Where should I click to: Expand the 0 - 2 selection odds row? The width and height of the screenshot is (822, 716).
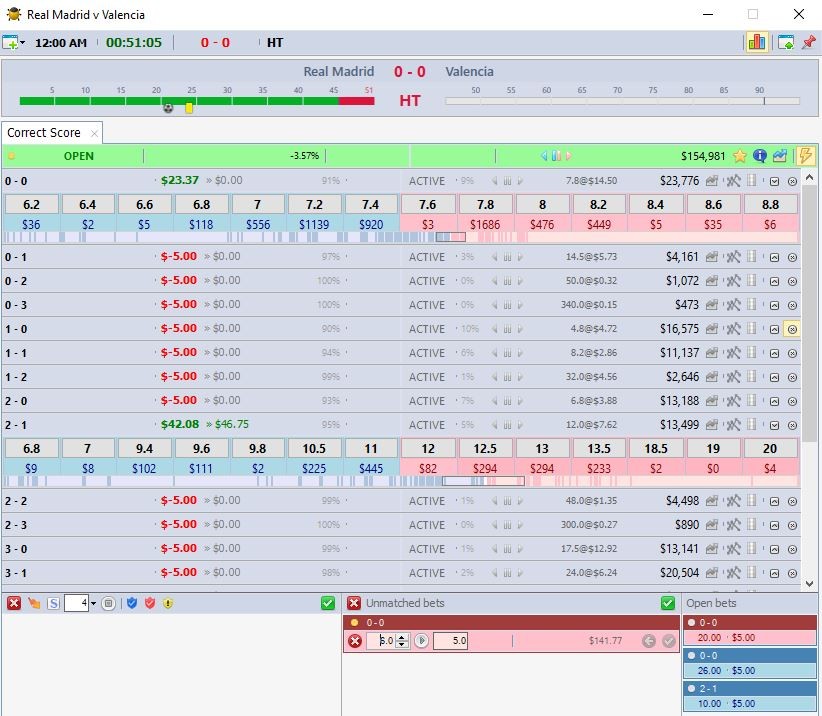[774, 281]
